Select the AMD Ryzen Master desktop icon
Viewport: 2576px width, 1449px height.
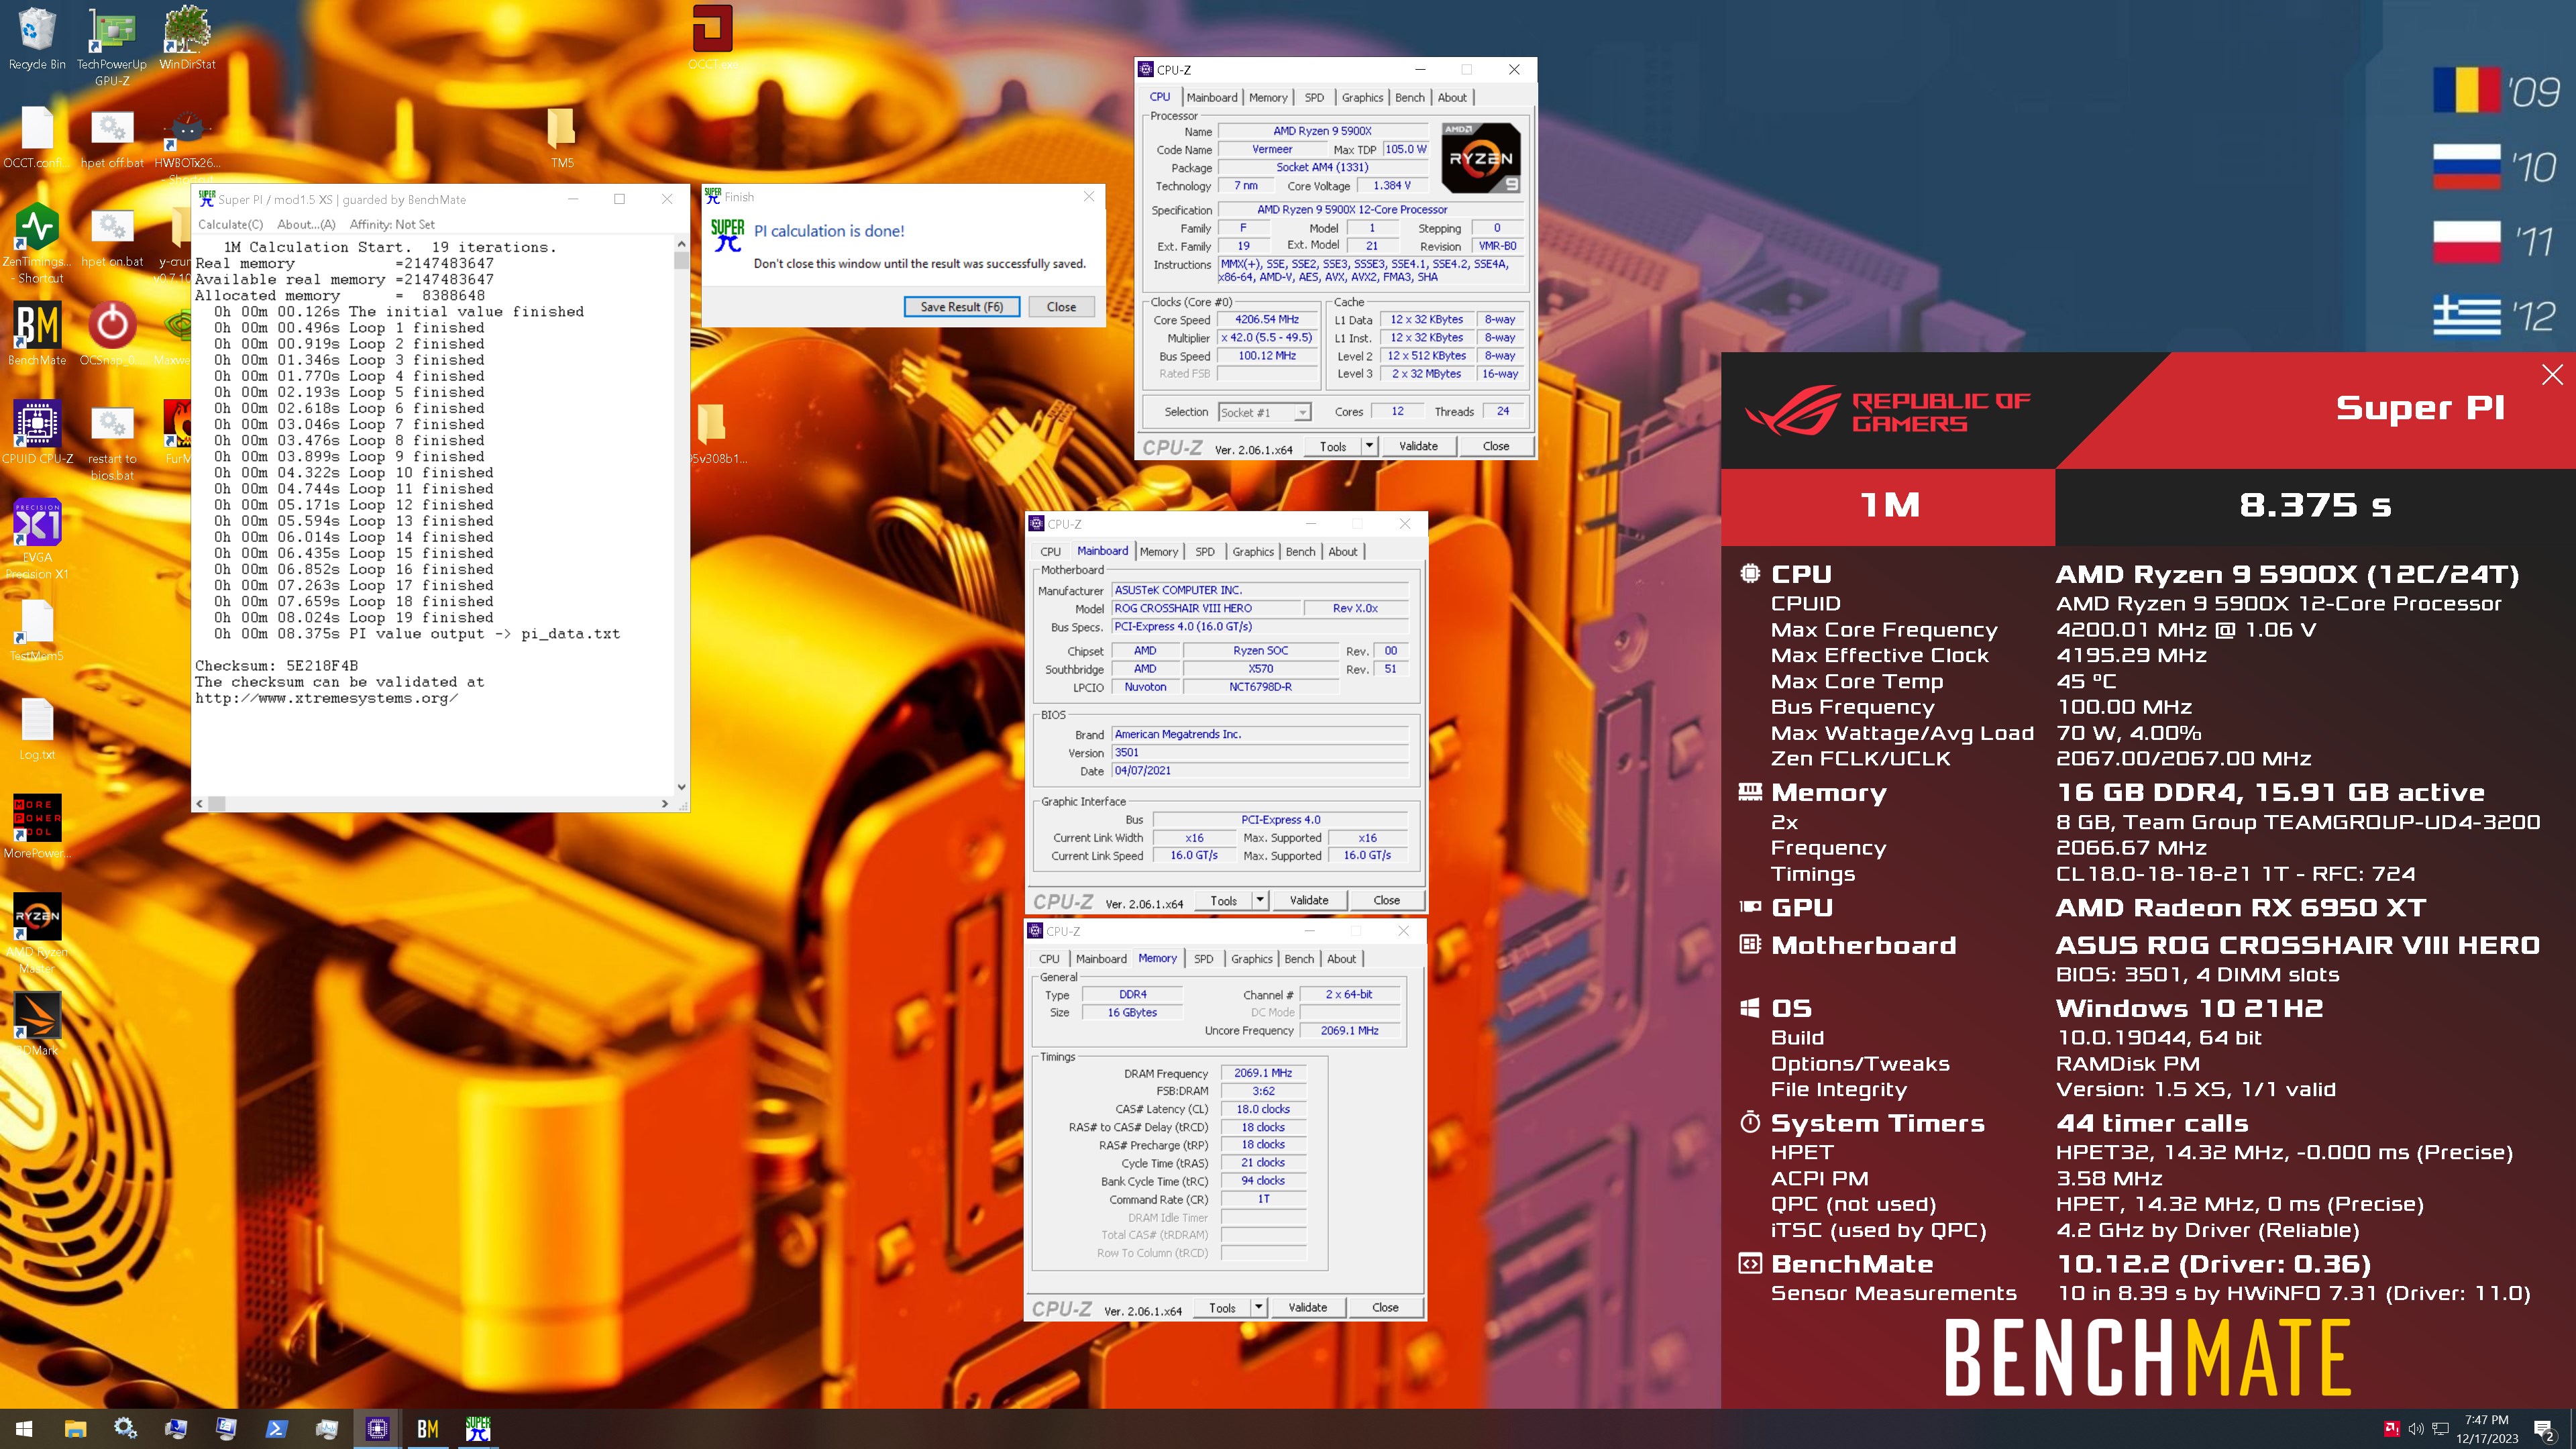click(x=37, y=934)
